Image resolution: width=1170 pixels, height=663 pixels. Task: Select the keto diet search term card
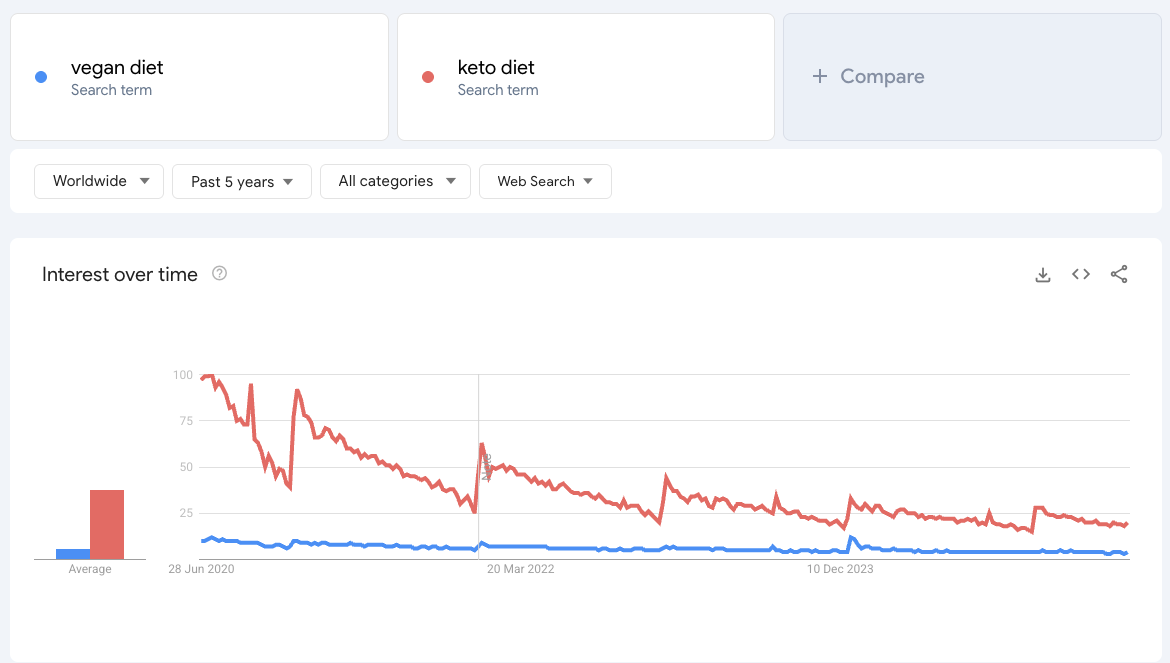coord(585,76)
